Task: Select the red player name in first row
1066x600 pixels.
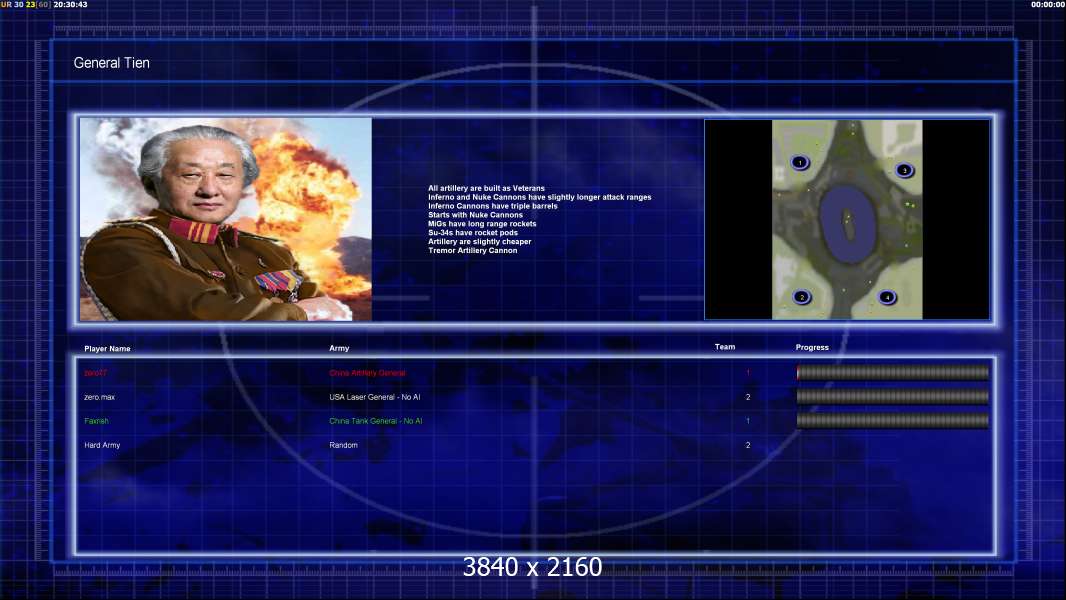Action: click(x=95, y=373)
